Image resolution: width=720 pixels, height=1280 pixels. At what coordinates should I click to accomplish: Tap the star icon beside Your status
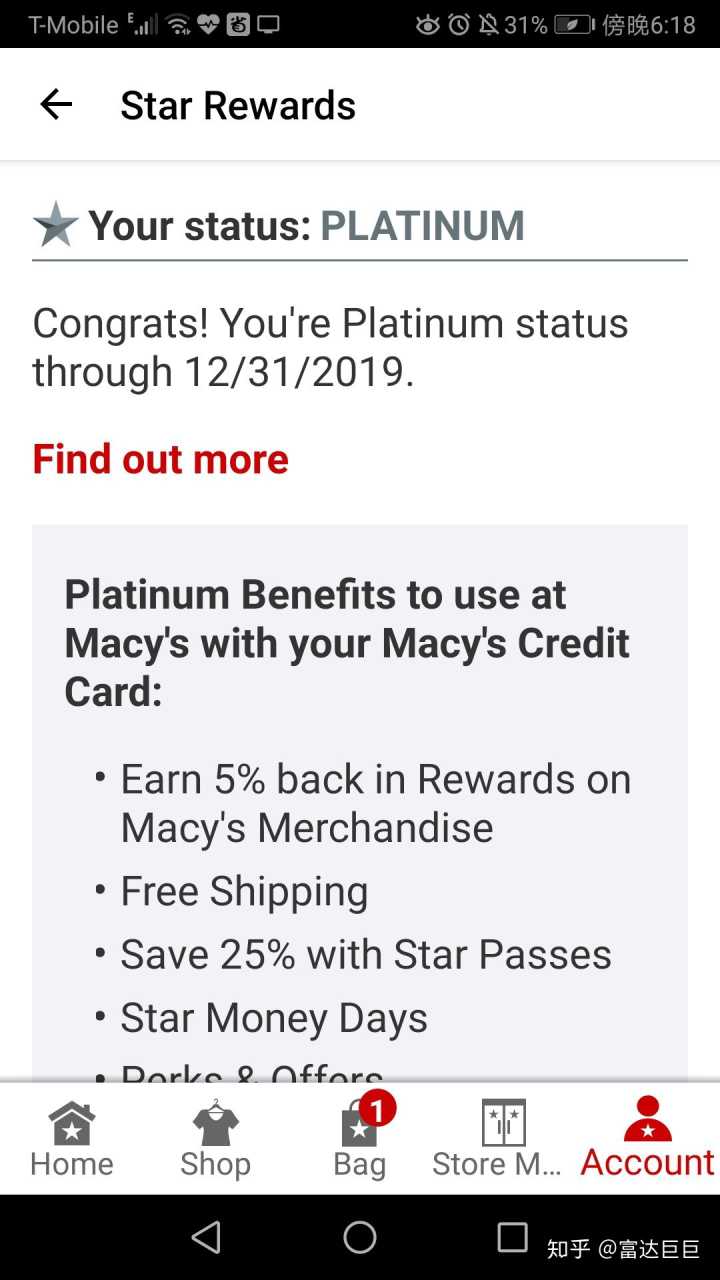[56, 226]
